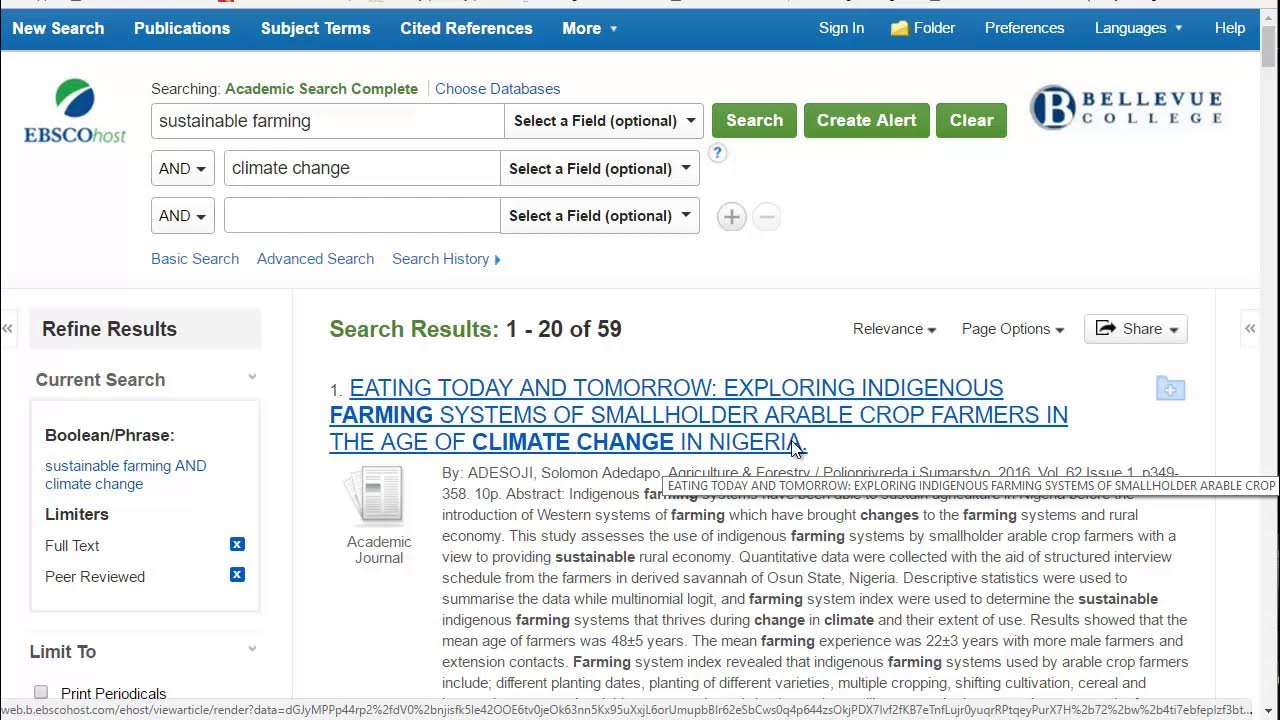The width and height of the screenshot is (1280, 720).
Task: Click the empty third search field
Action: pos(361,215)
